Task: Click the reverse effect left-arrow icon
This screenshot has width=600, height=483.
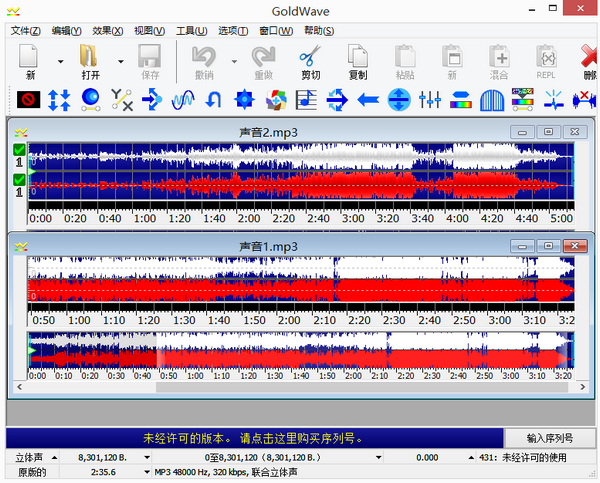Action: (x=368, y=99)
